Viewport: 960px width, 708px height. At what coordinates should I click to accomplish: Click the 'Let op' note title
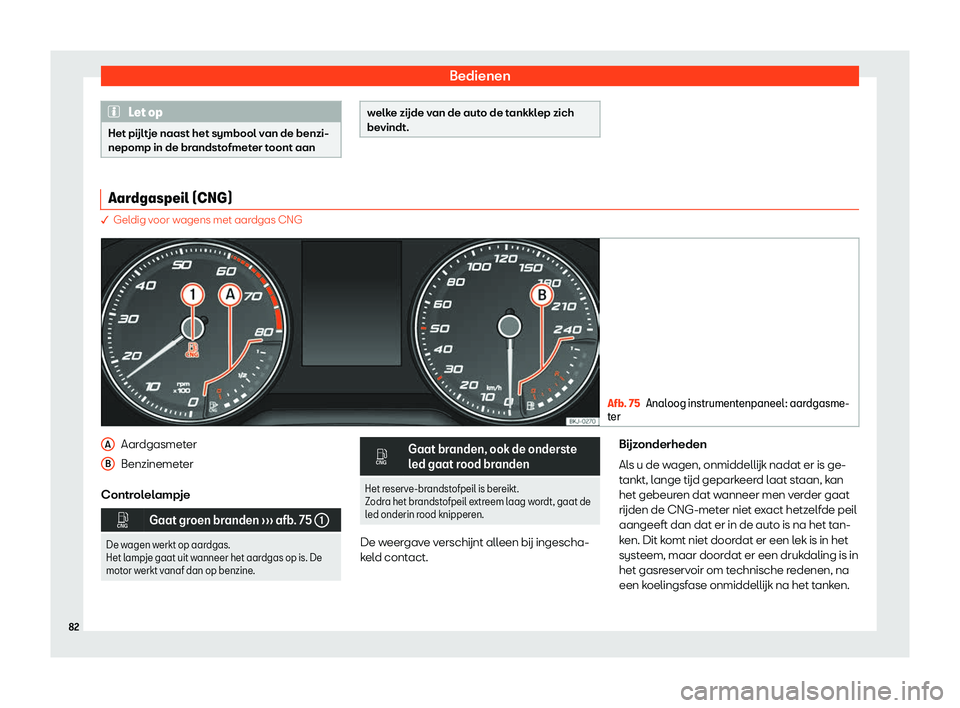click(146, 112)
